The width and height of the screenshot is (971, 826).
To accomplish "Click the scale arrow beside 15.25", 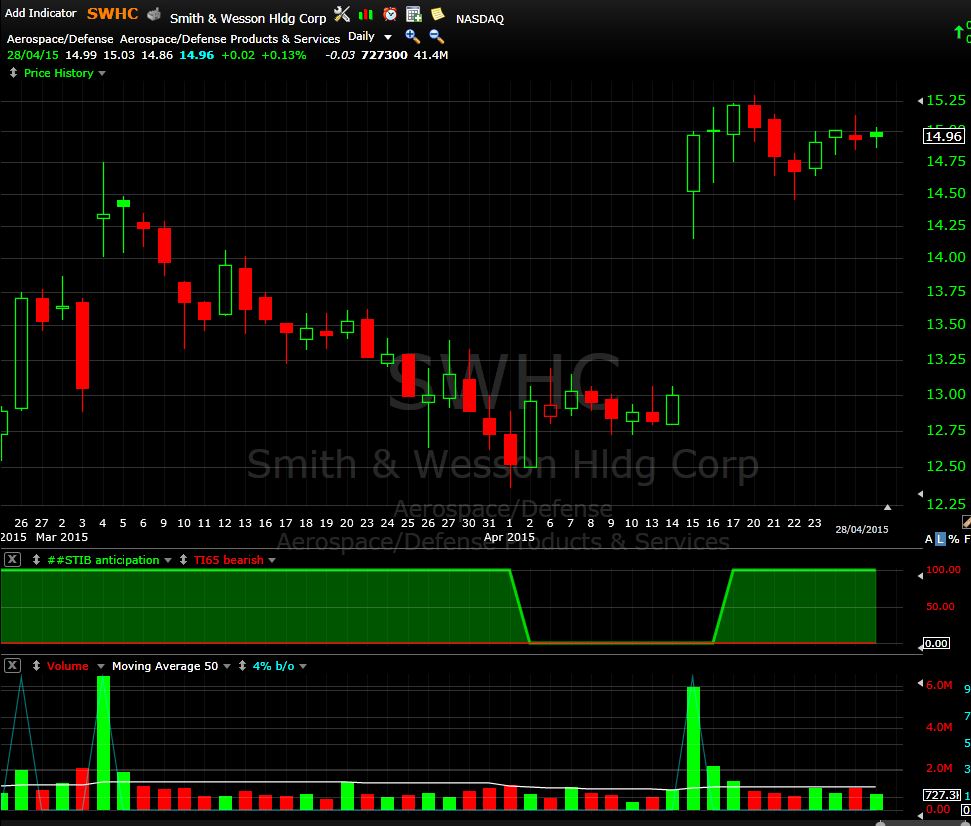I will [x=920, y=100].
